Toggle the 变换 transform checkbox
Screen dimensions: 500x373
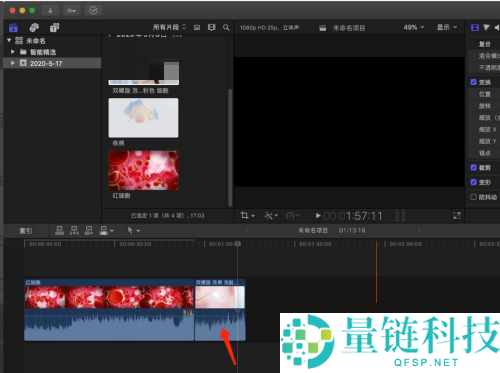[473, 82]
